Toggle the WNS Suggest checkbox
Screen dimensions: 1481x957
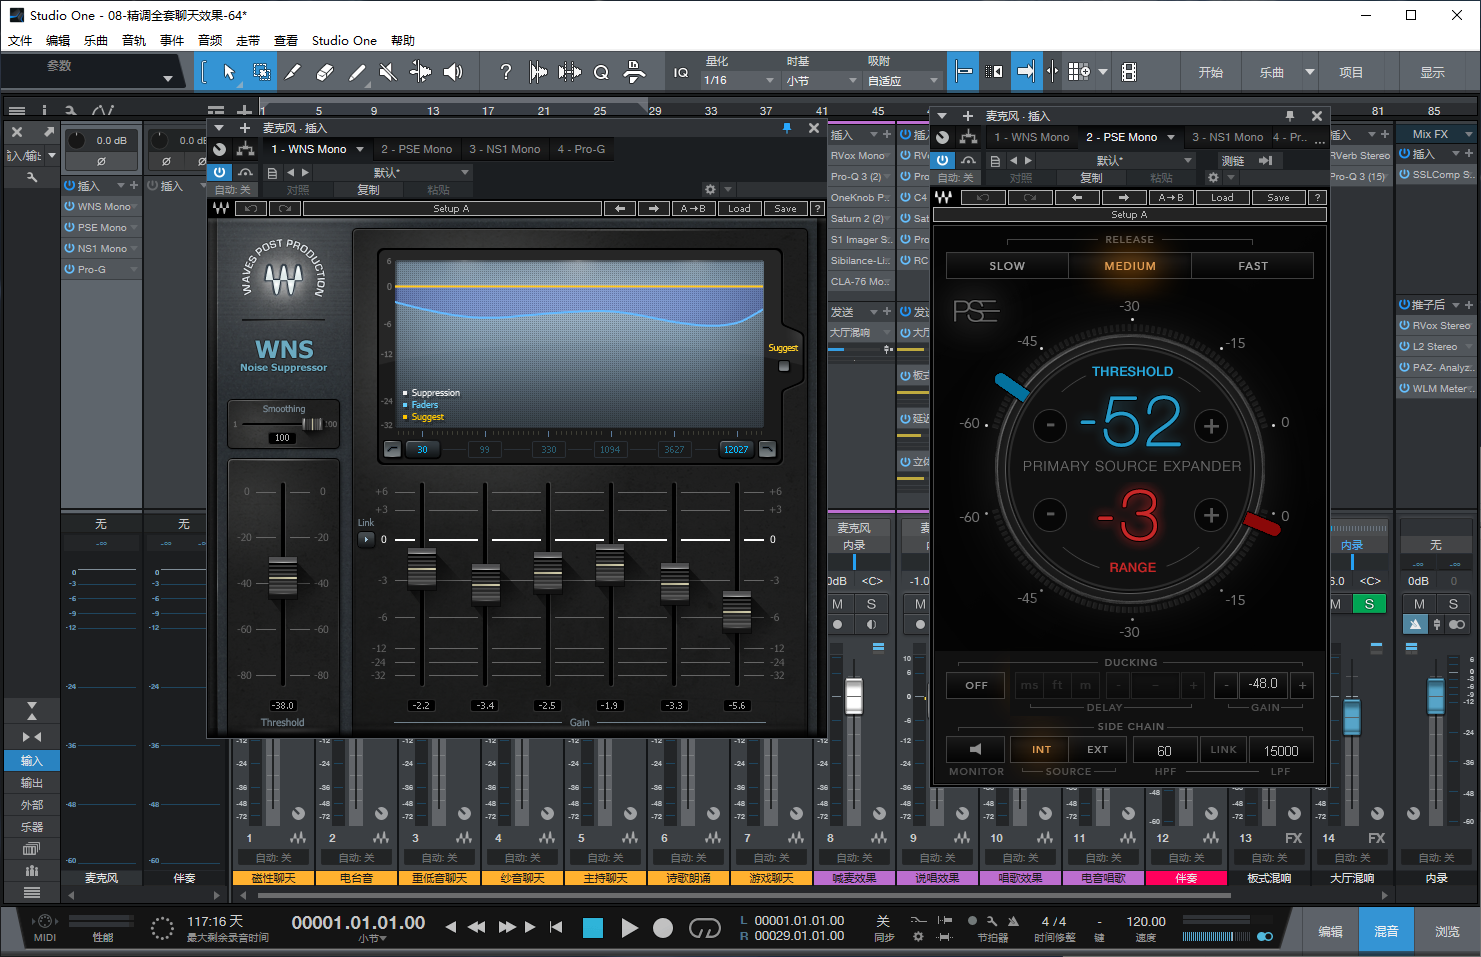[784, 366]
